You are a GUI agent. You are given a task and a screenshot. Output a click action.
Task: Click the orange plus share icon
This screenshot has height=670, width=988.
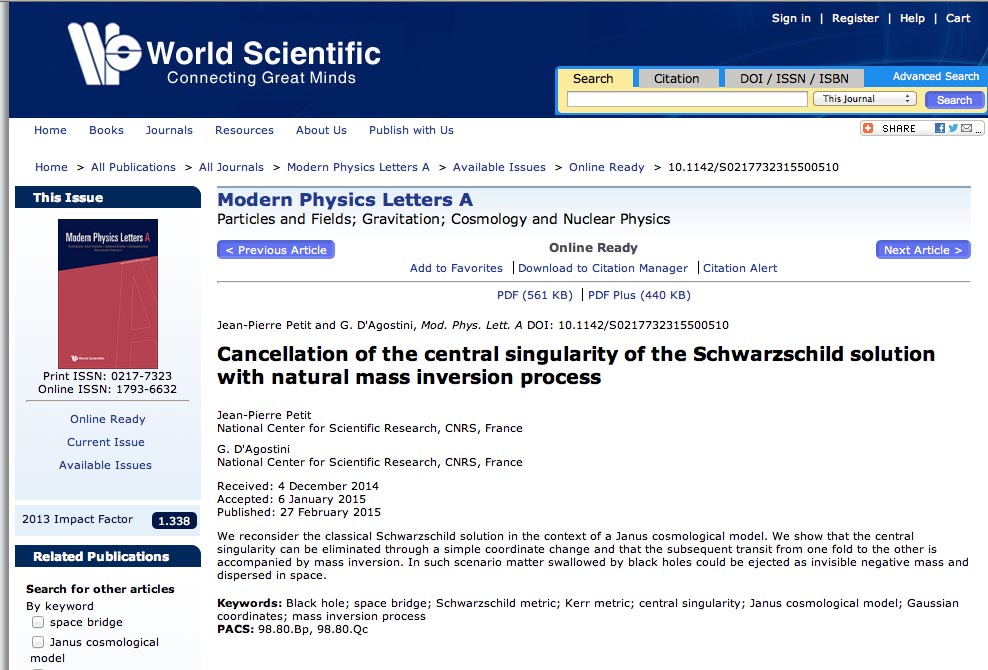click(868, 129)
